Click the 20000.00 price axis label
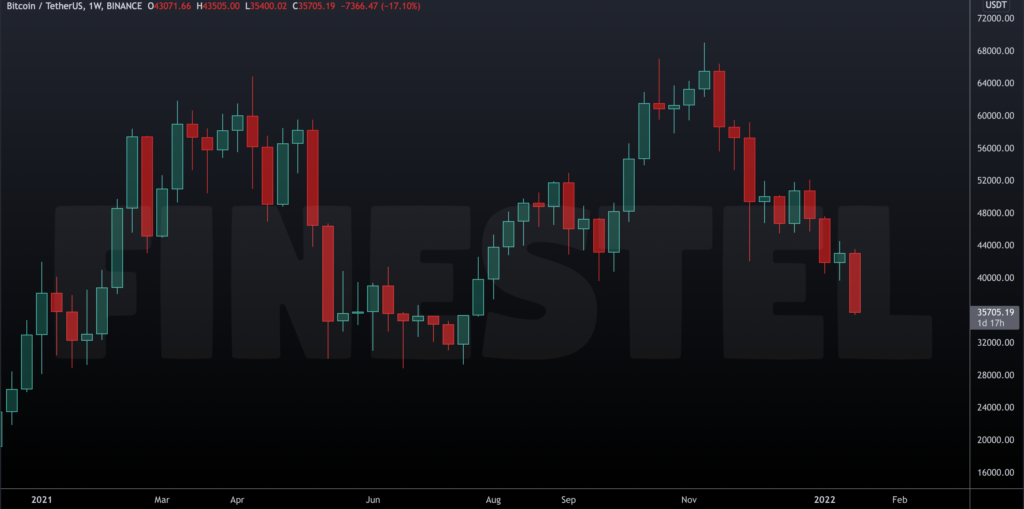The width and height of the screenshot is (1024, 509). [995, 440]
